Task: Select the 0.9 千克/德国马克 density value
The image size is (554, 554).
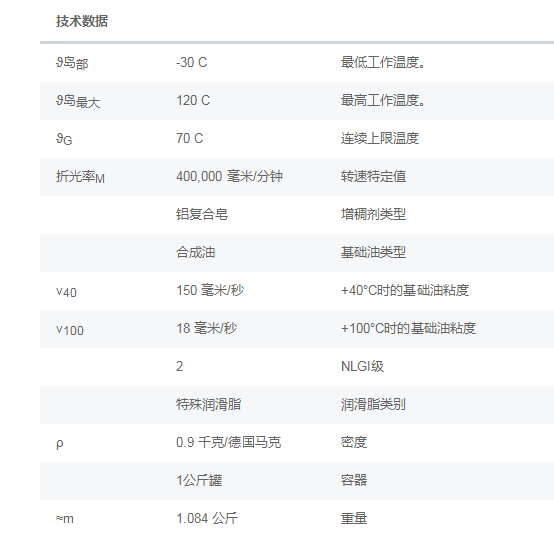Action: click(229, 442)
